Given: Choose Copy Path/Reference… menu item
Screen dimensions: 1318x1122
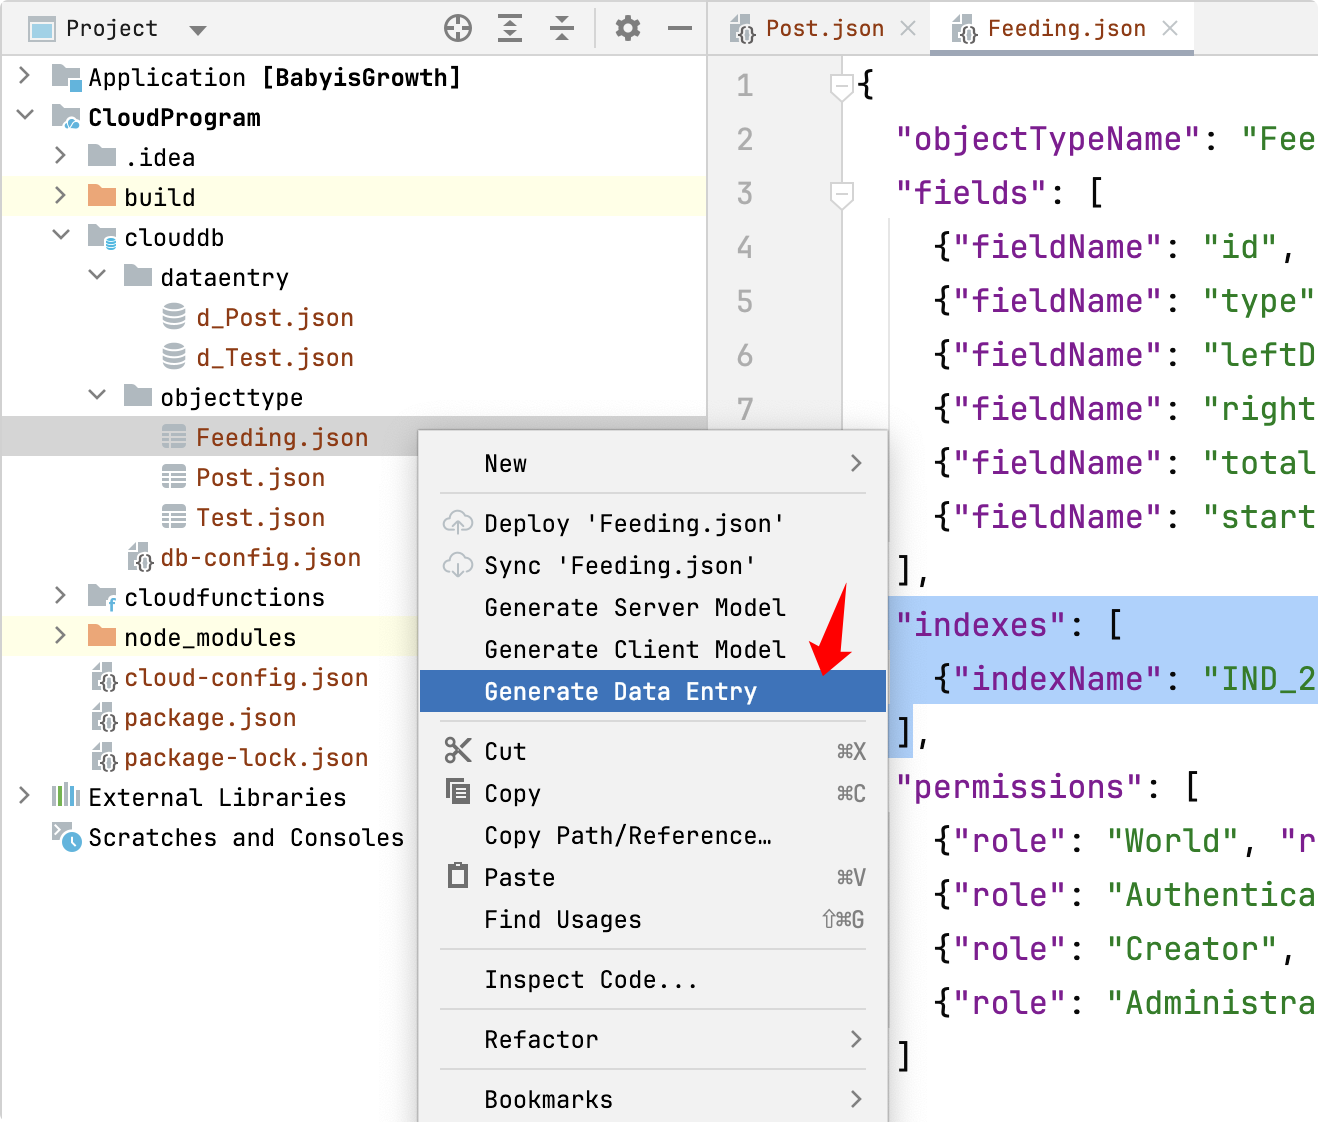Looking at the screenshot, I should (x=652, y=836).
